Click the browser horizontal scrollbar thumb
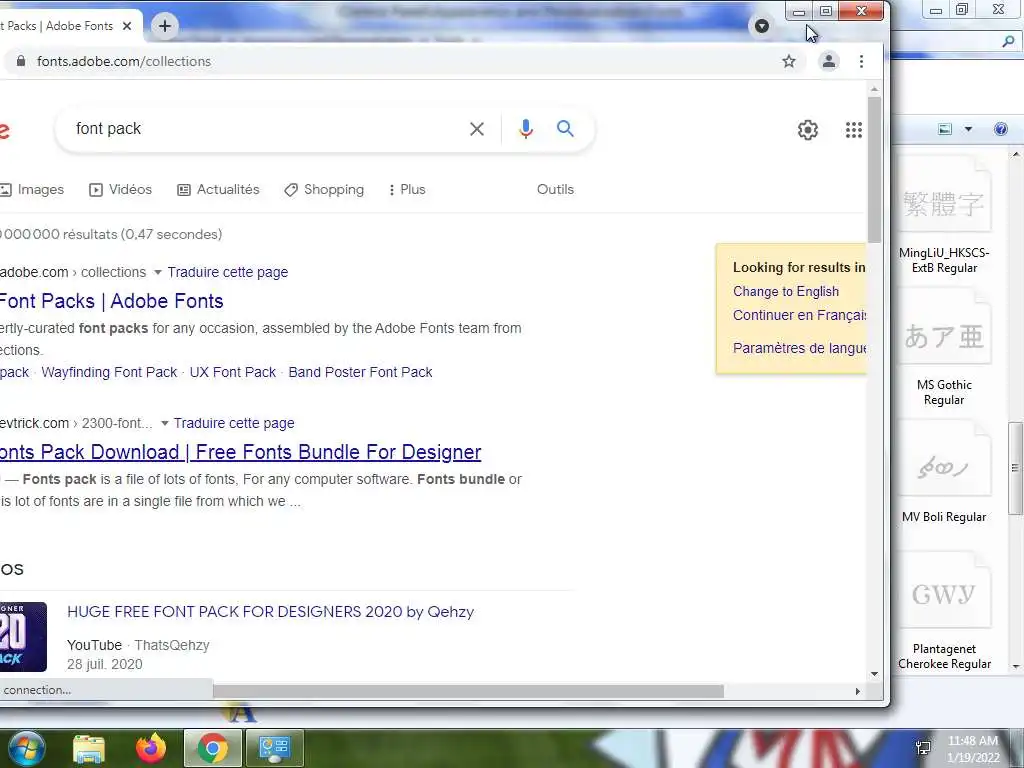This screenshot has height=768, width=1024. 468,691
